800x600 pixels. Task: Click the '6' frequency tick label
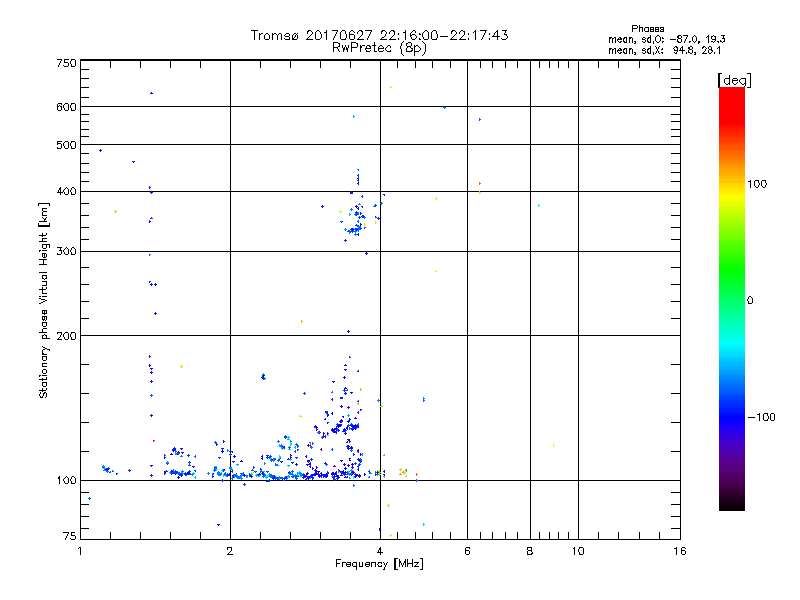click(467, 551)
